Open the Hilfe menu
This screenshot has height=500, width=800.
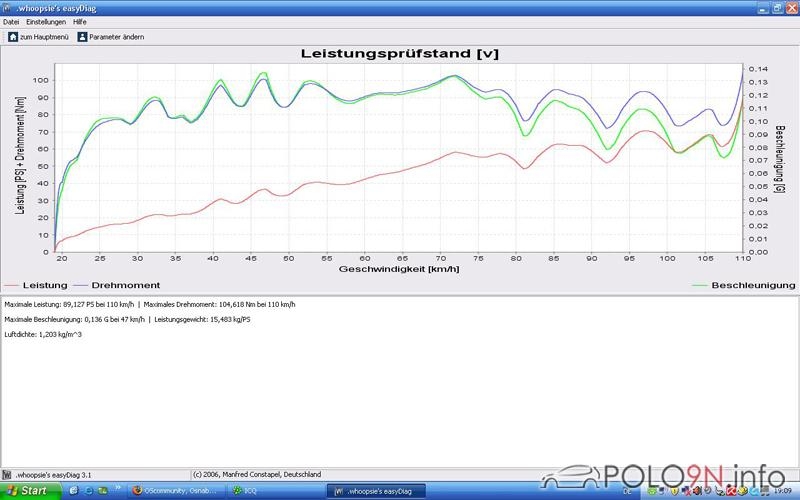tap(80, 21)
